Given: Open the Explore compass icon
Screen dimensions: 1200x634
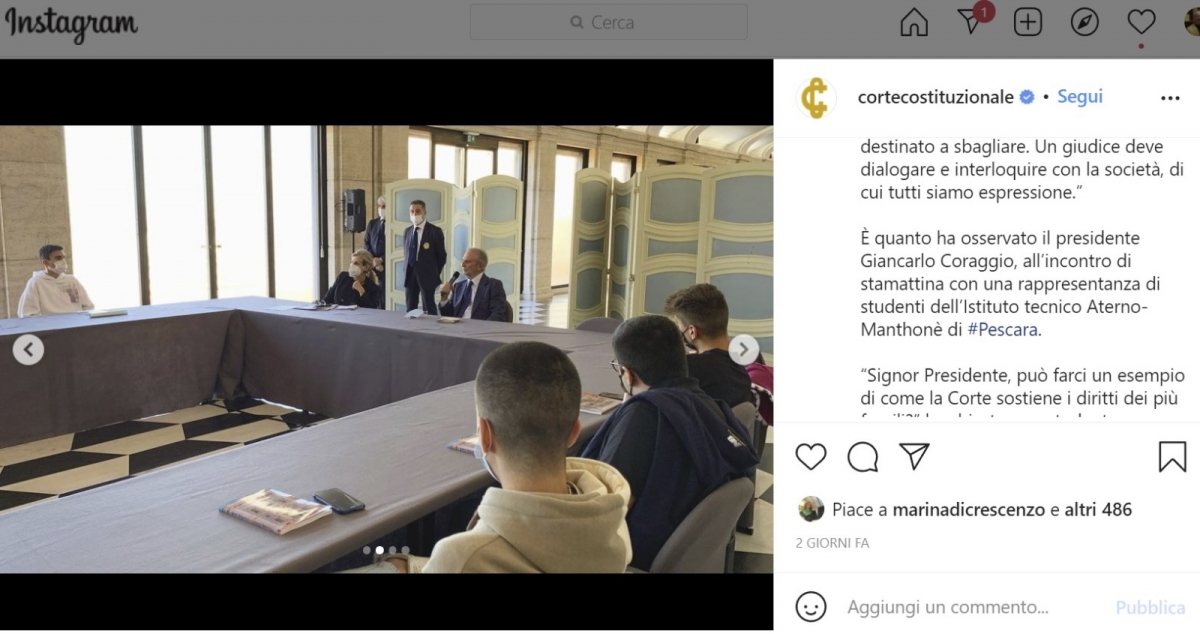Looking at the screenshot, I should [x=1085, y=22].
